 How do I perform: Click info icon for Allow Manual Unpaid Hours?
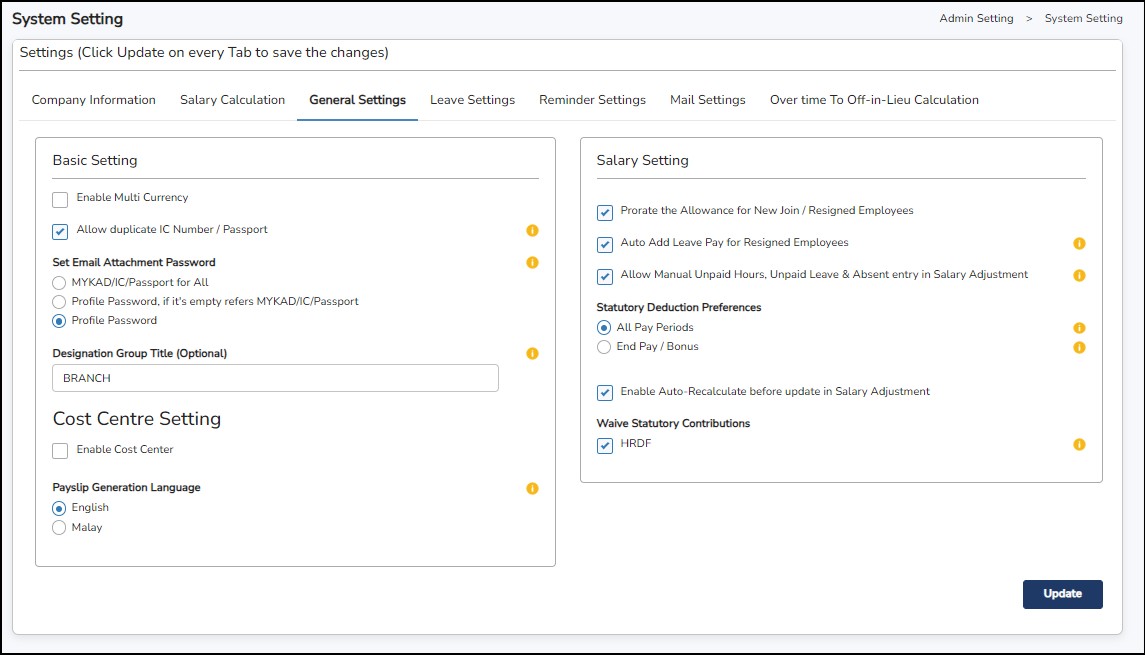(x=1079, y=275)
